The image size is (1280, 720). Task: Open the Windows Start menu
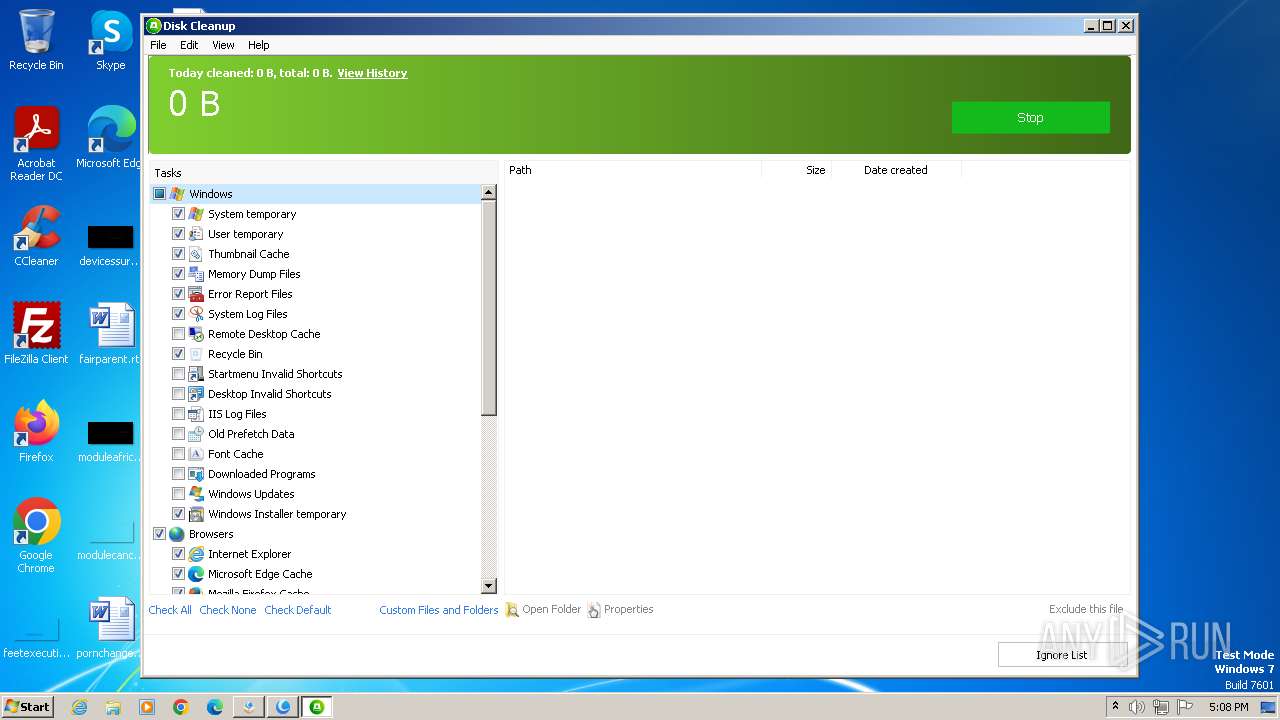(x=28, y=707)
